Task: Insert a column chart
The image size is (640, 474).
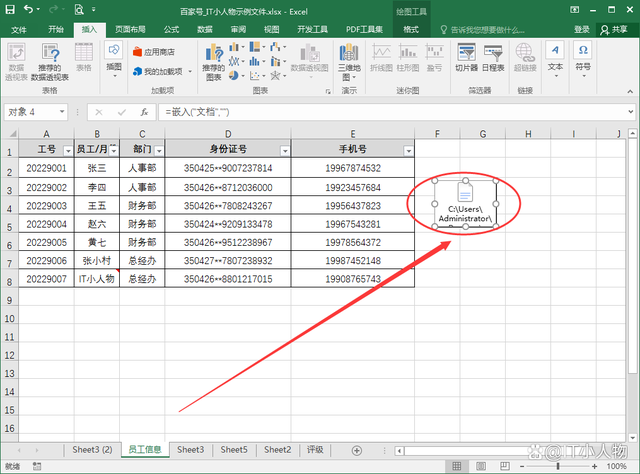Action: (236, 47)
